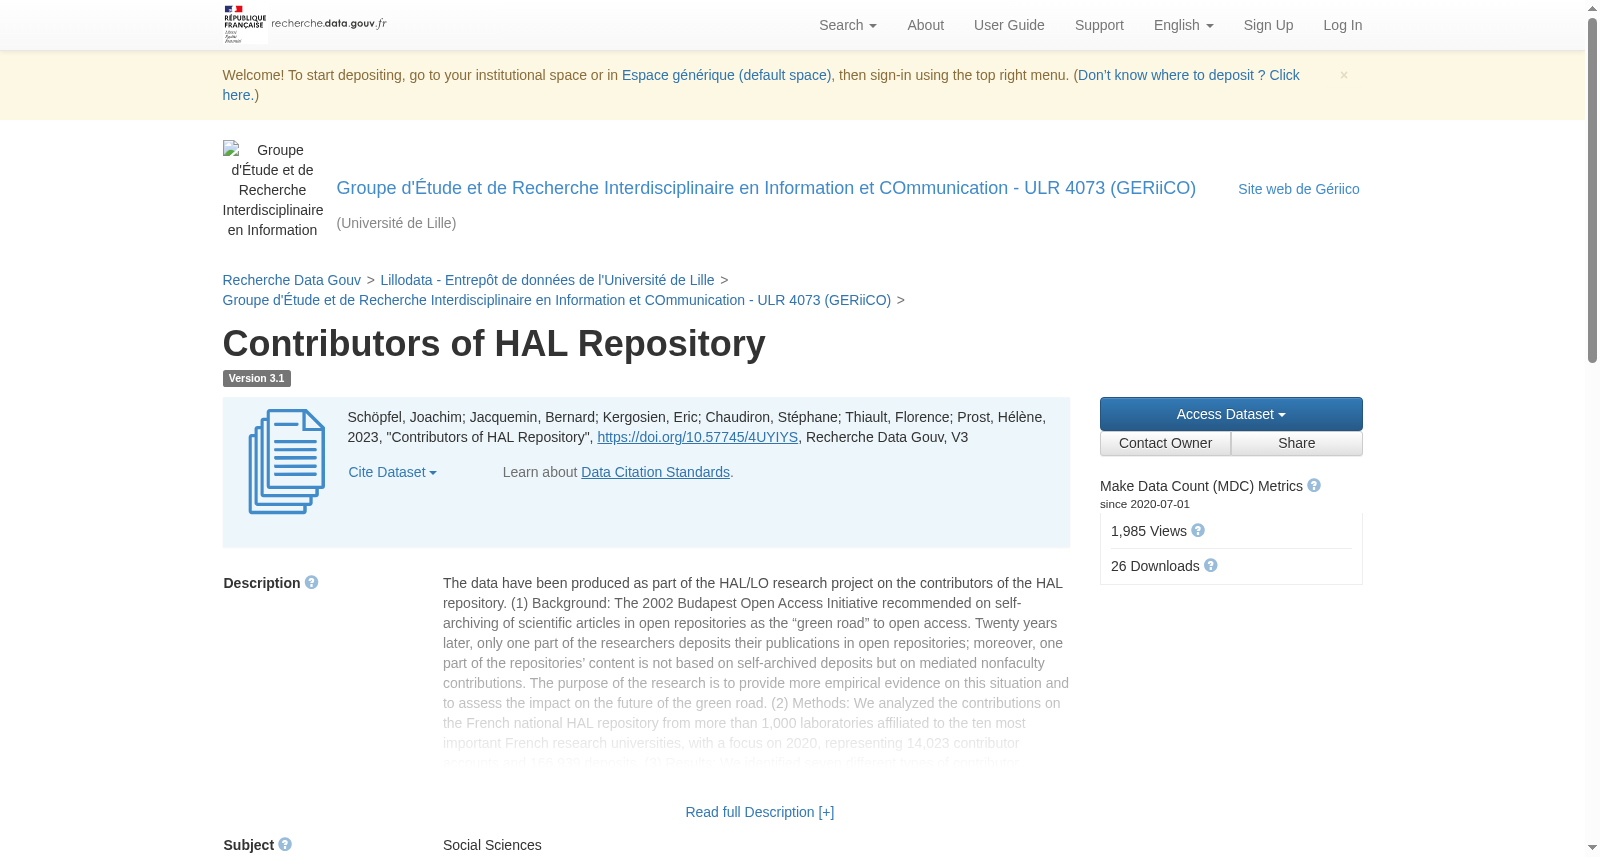The width and height of the screenshot is (1600, 857).
Task: Expand the Access Dataset dropdown
Action: [1231, 414]
